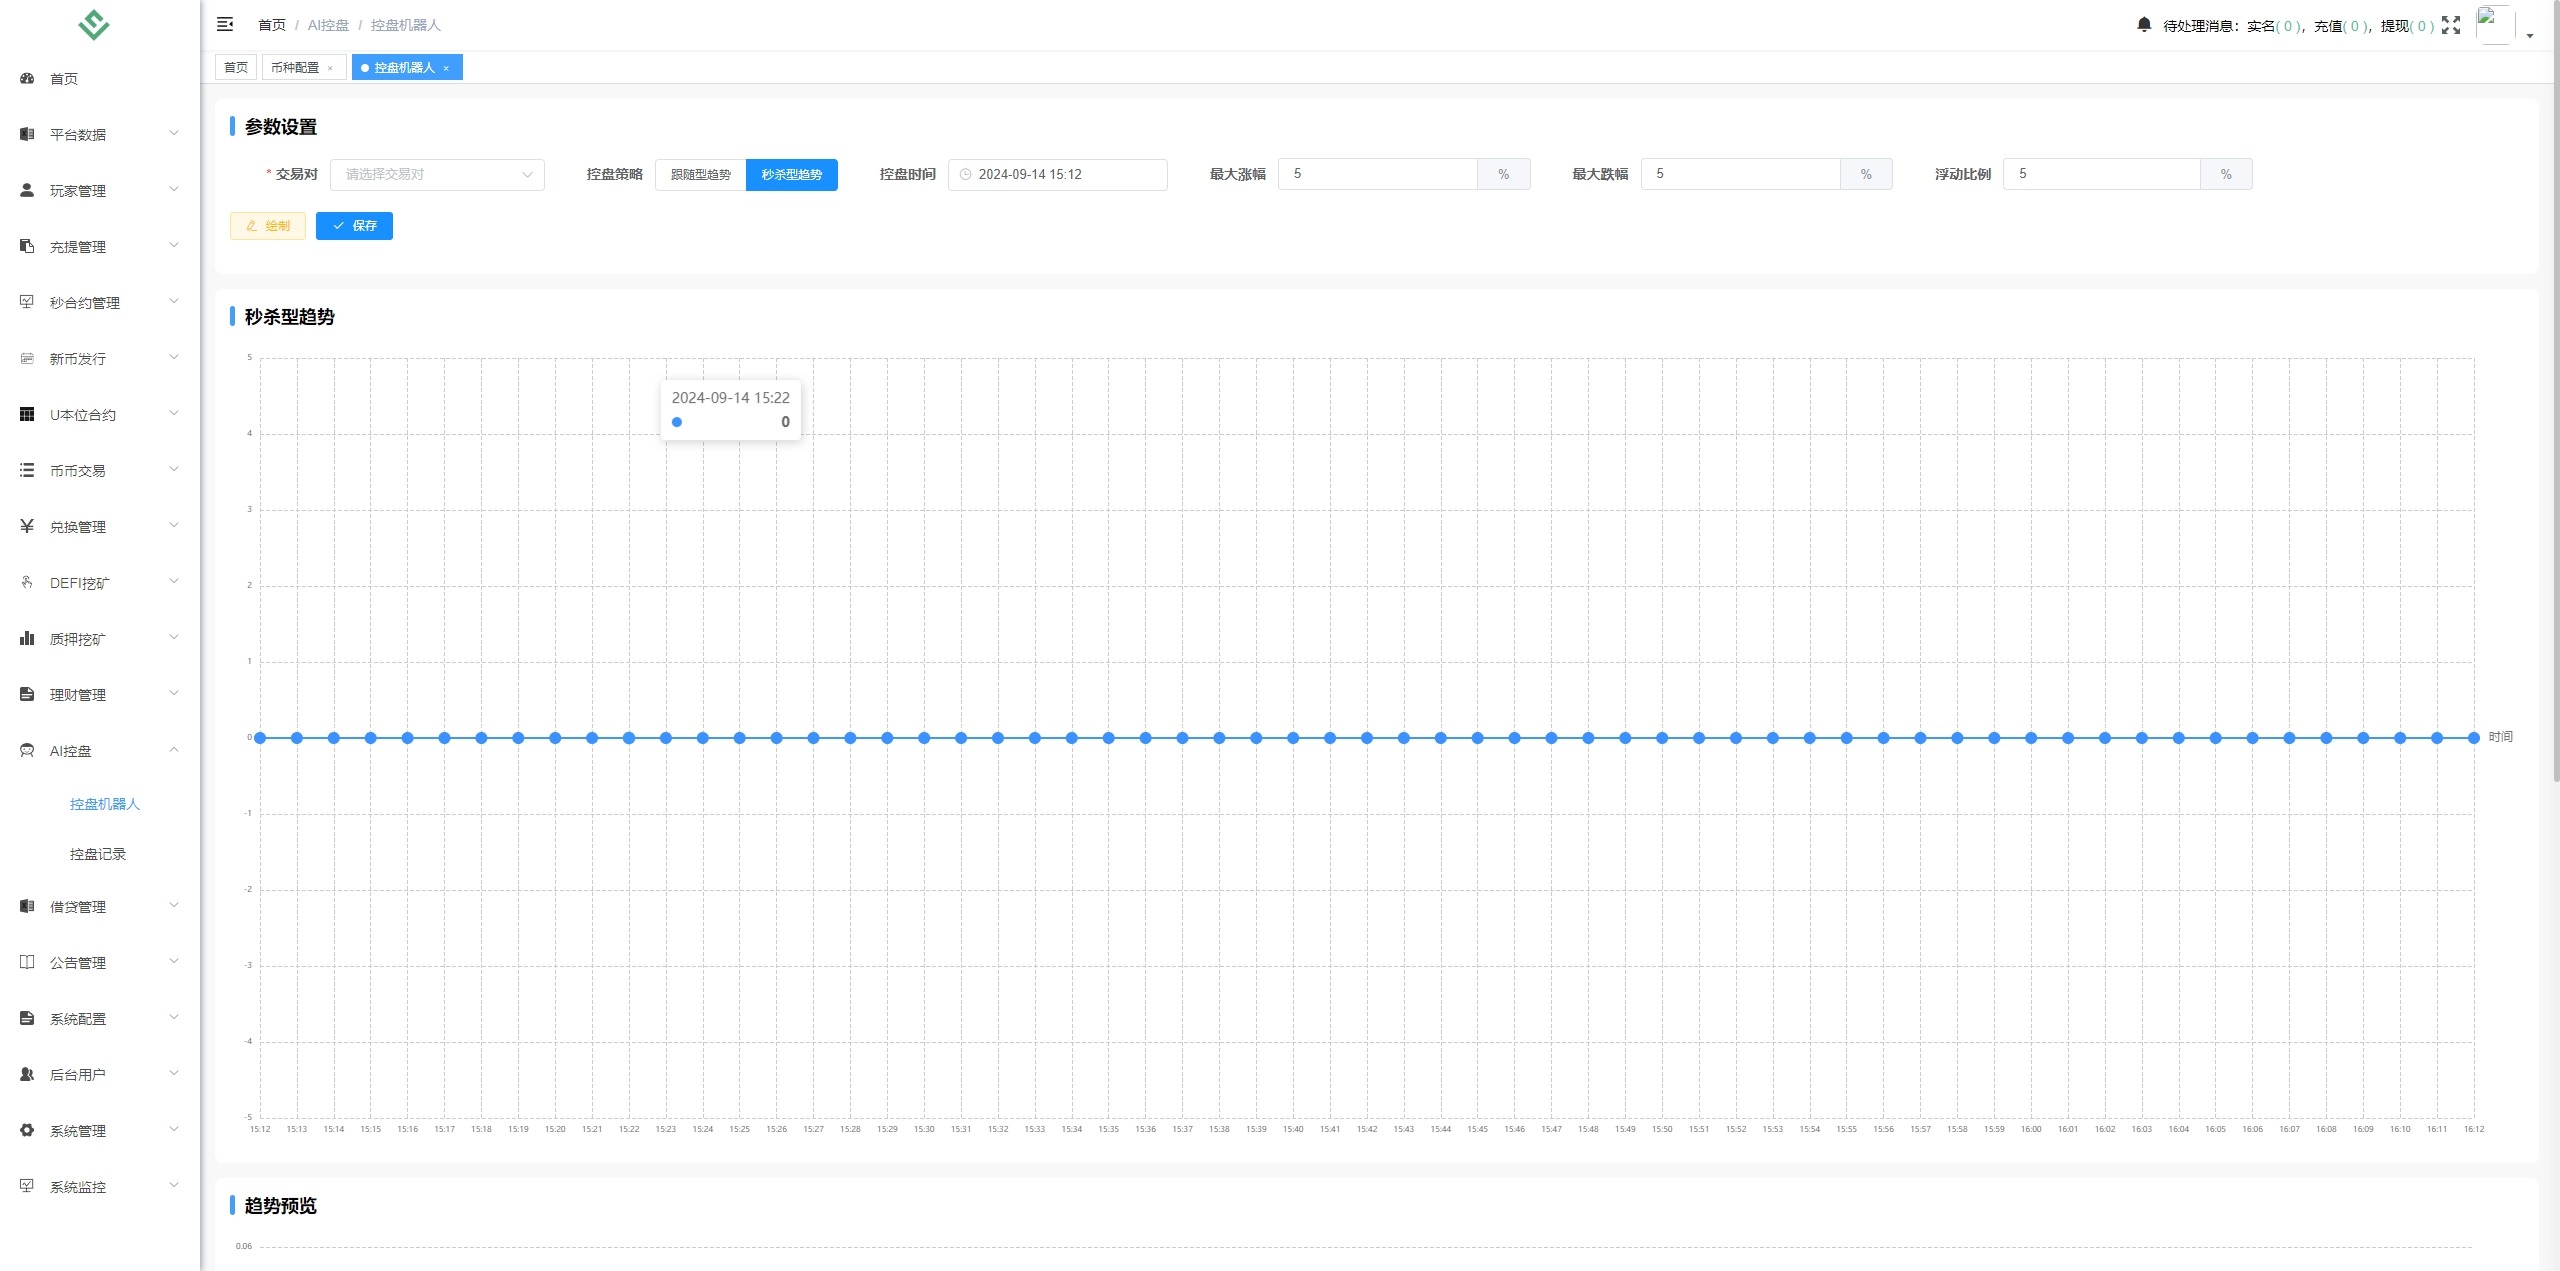2560x1271 pixels.
Task: Click the 玩家管理 user icon
Action: pyautogui.click(x=27, y=190)
